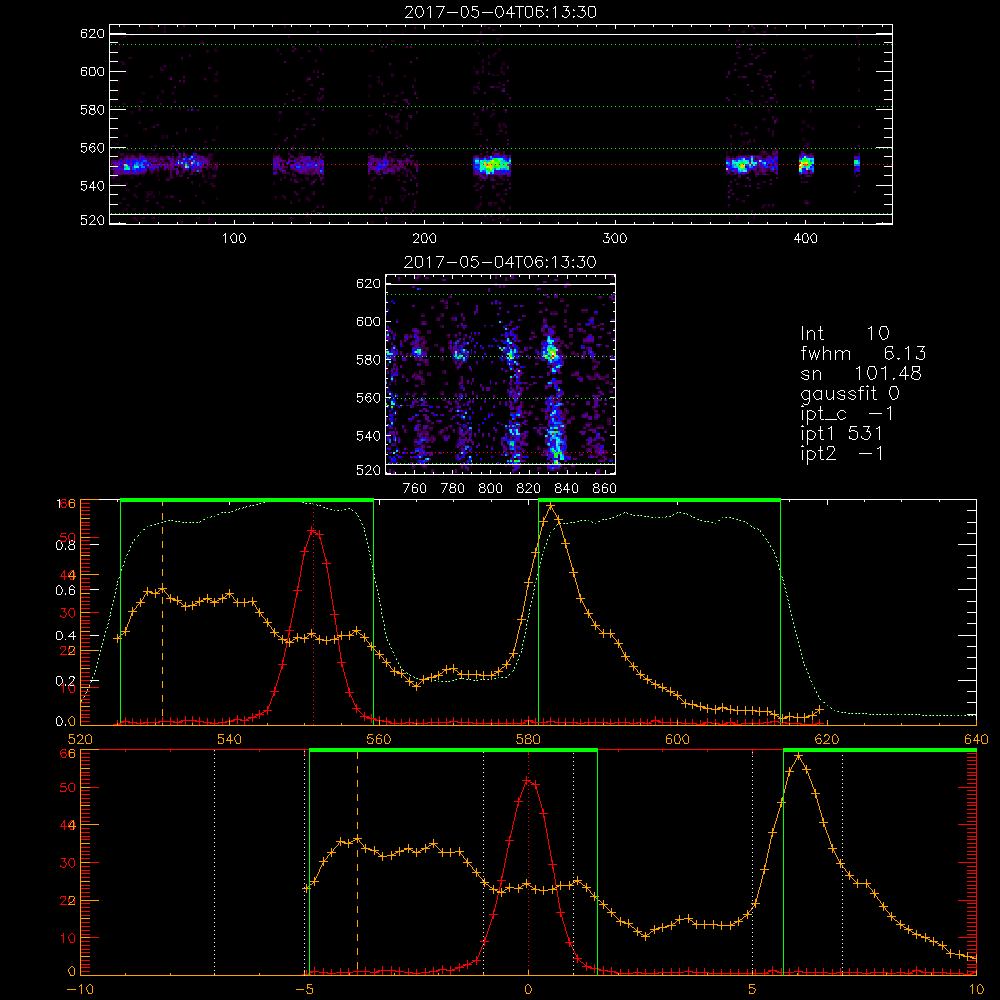Click the bright blob at x=400 in wide spectrogram
The image size is (1000, 1000).
(x=806, y=164)
